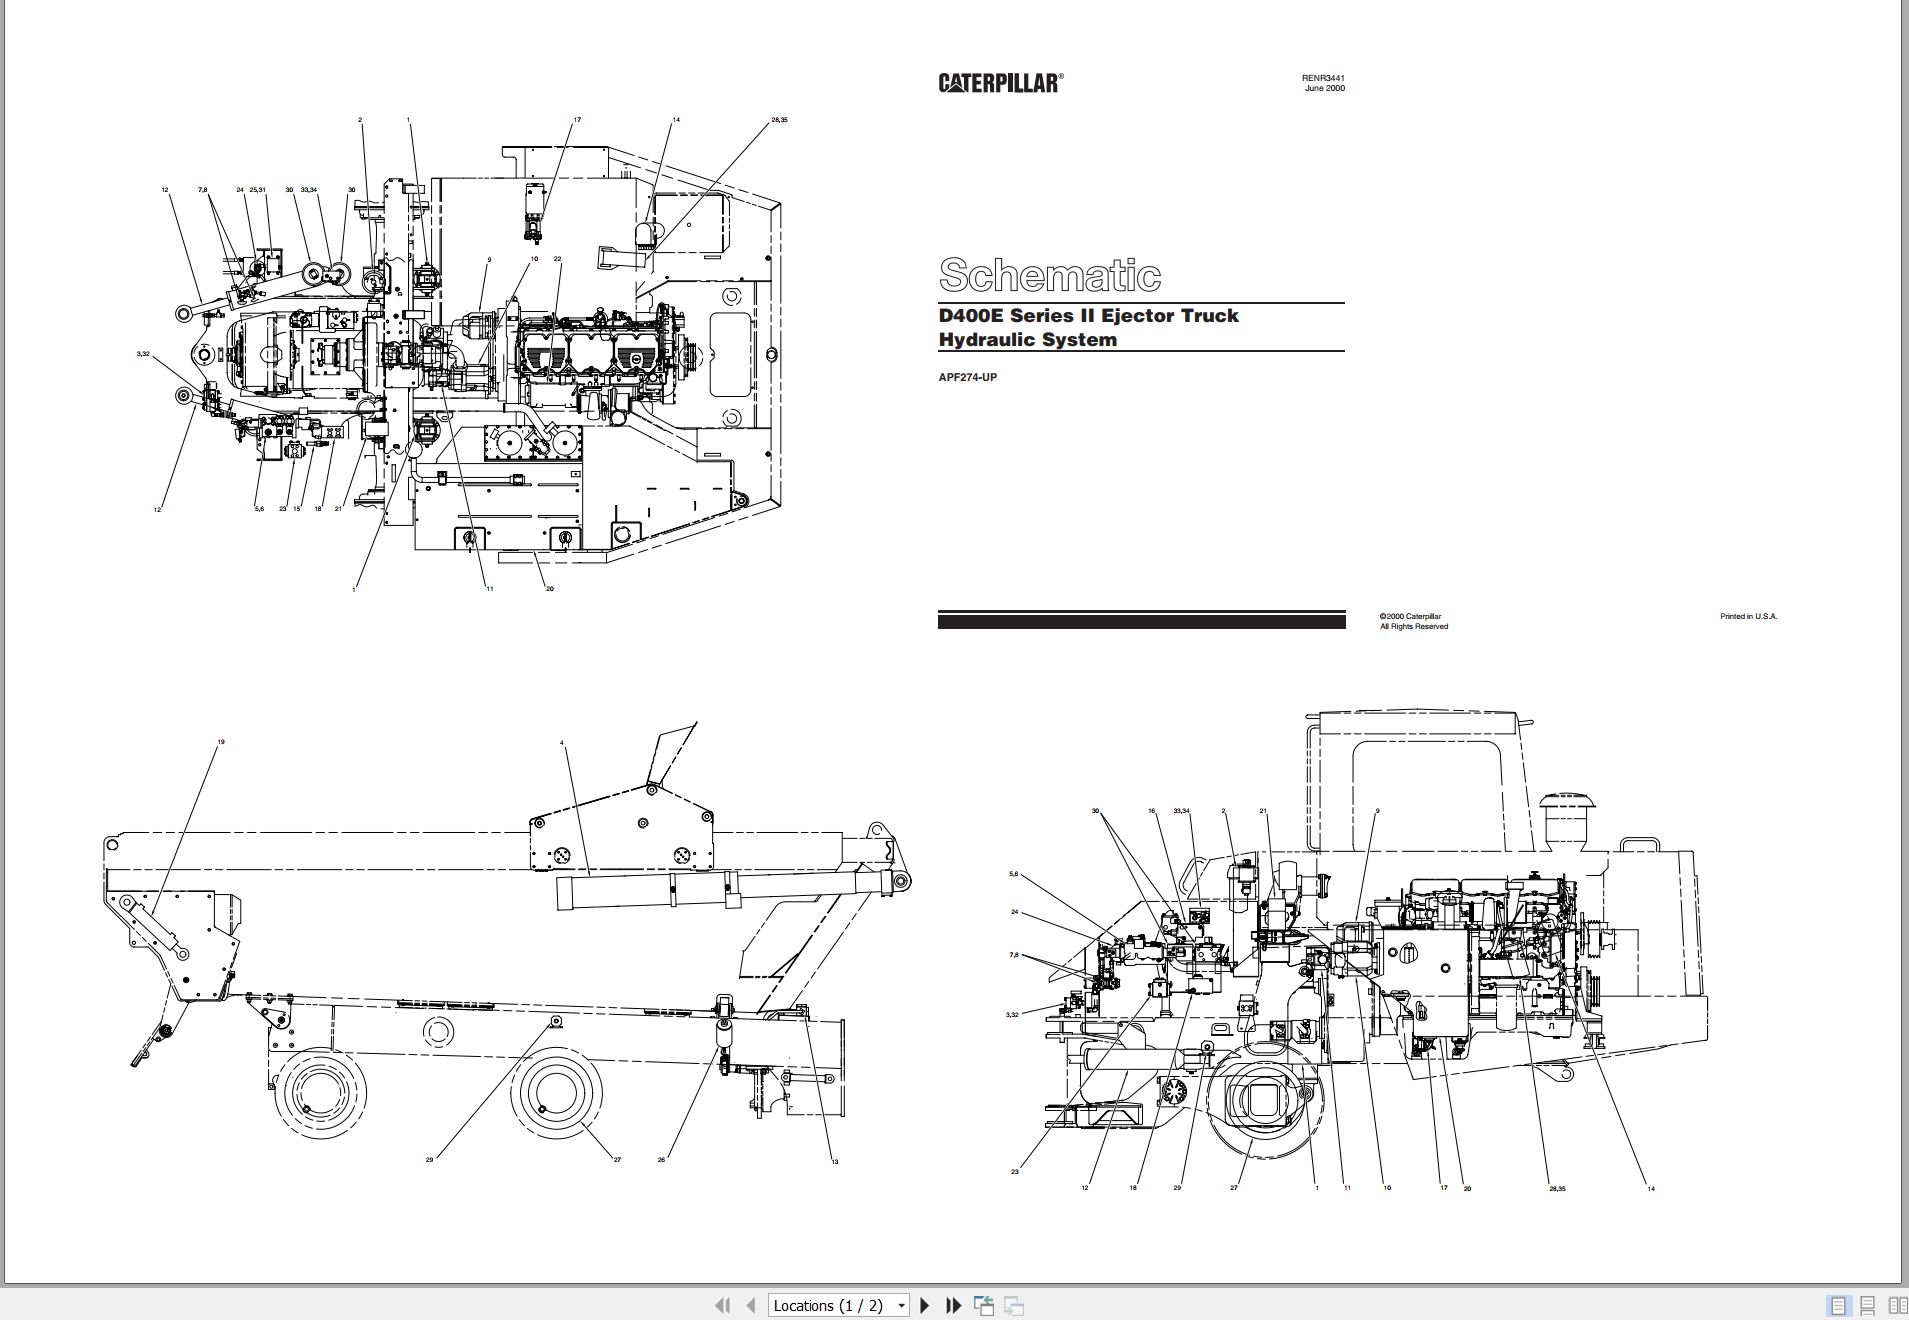Switch to two-page facing view
The width and height of the screenshot is (1909, 1320).
tap(1896, 1306)
